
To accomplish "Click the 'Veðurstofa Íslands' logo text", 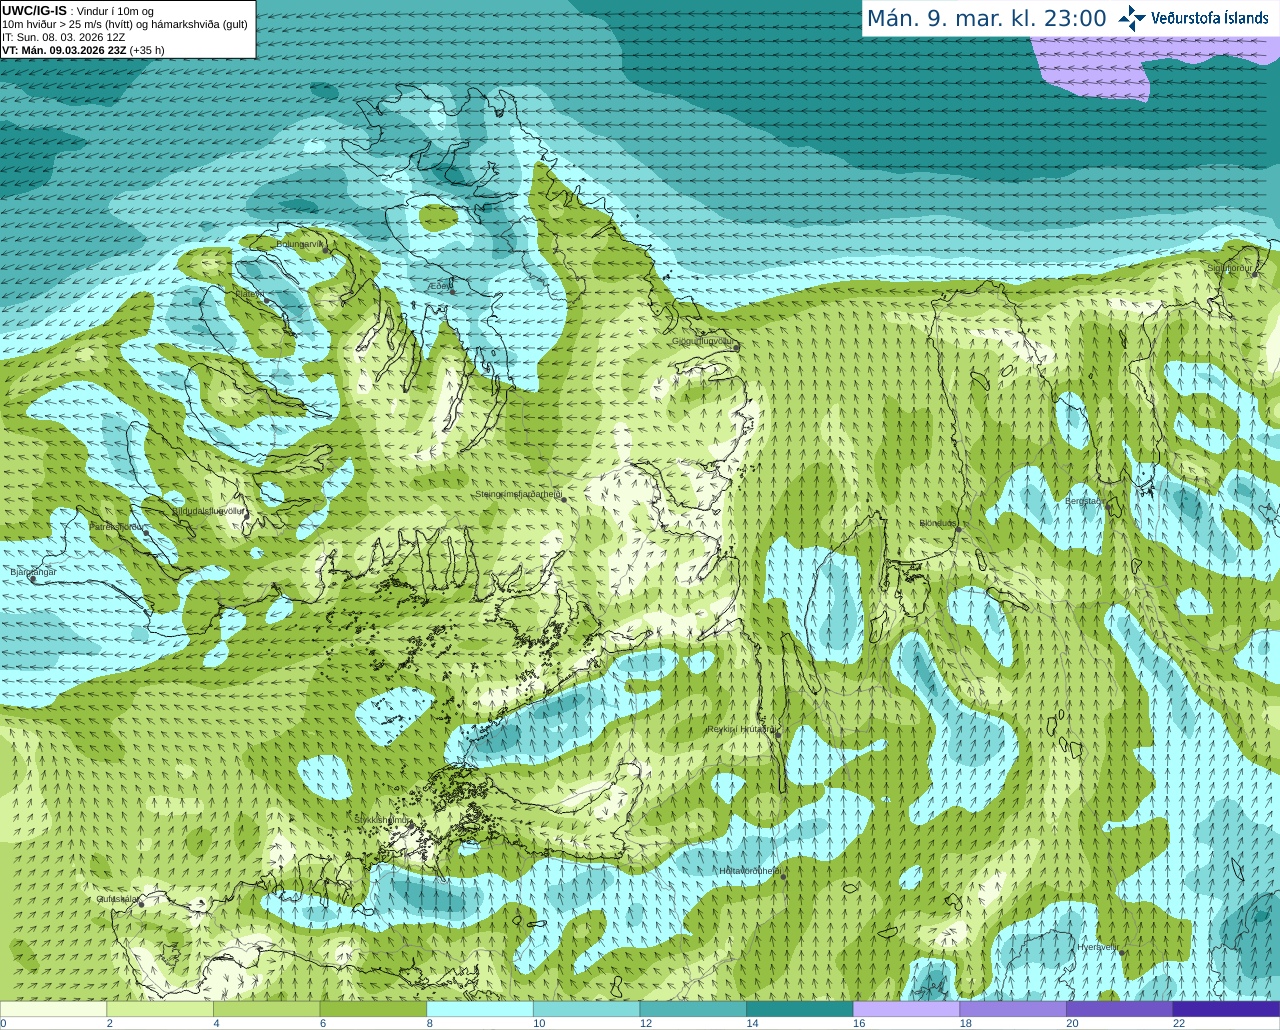I will [x=1210, y=18].
